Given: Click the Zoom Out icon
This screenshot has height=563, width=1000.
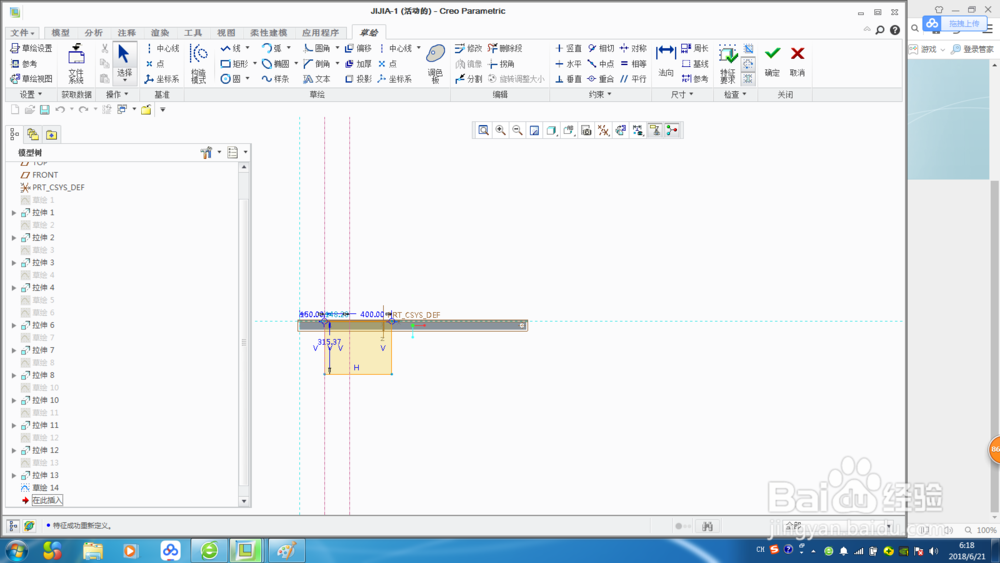Looking at the screenshot, I should (517, 130).
